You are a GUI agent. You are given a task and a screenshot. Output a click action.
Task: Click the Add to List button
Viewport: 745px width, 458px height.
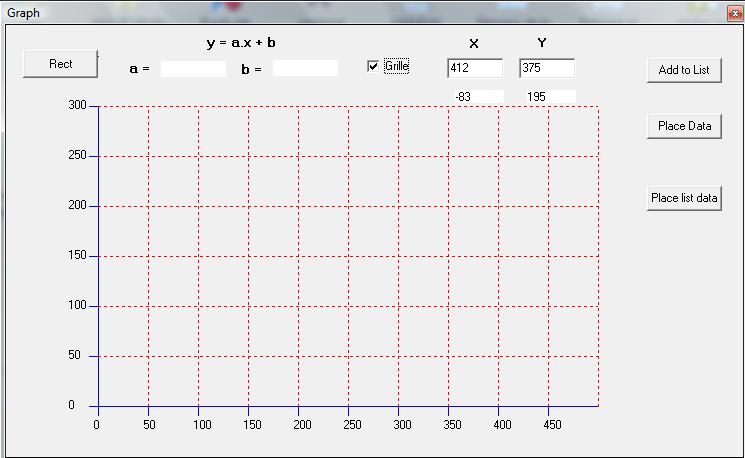click(684, 70)
